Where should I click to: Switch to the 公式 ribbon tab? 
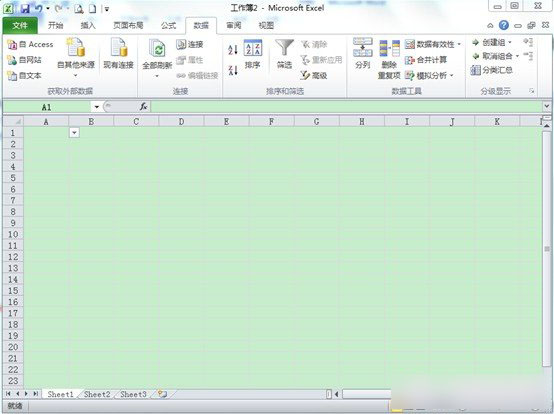pos(169,25)
